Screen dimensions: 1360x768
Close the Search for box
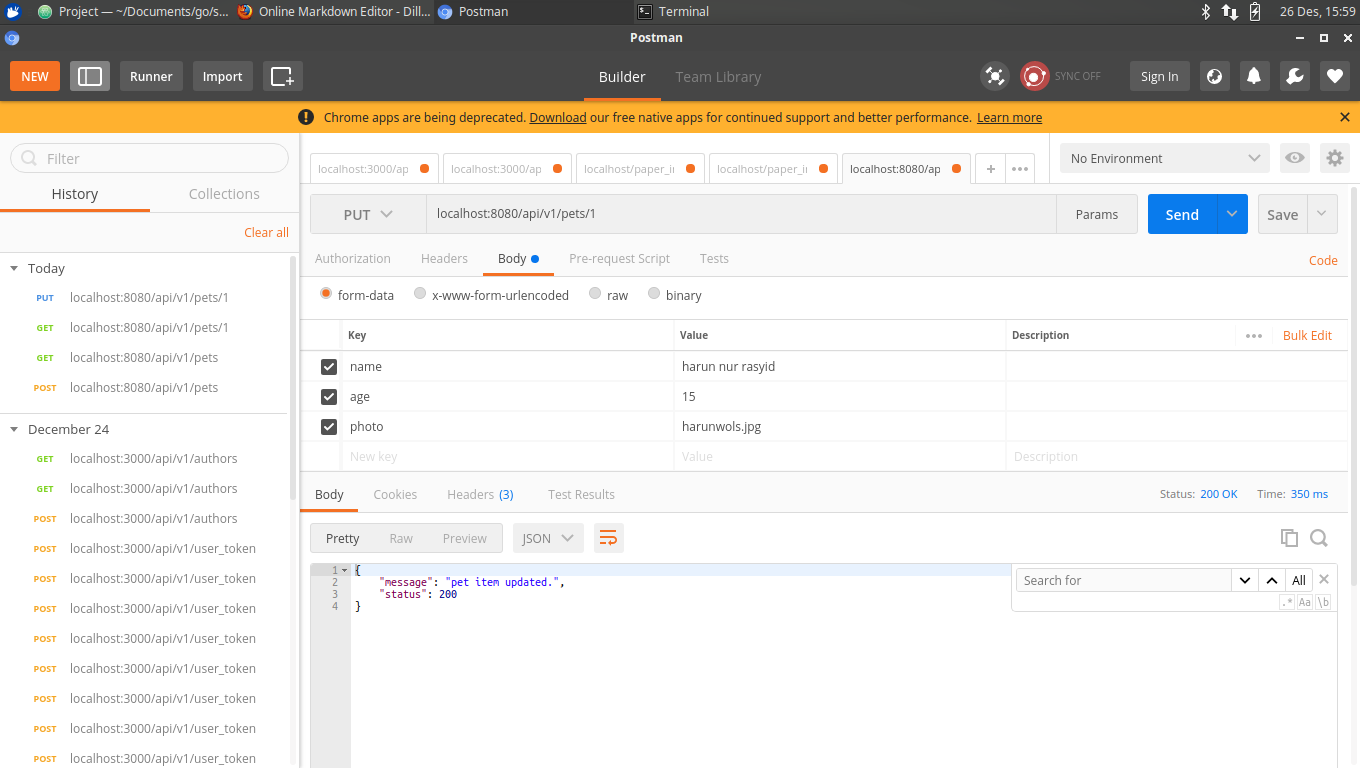1324,580
